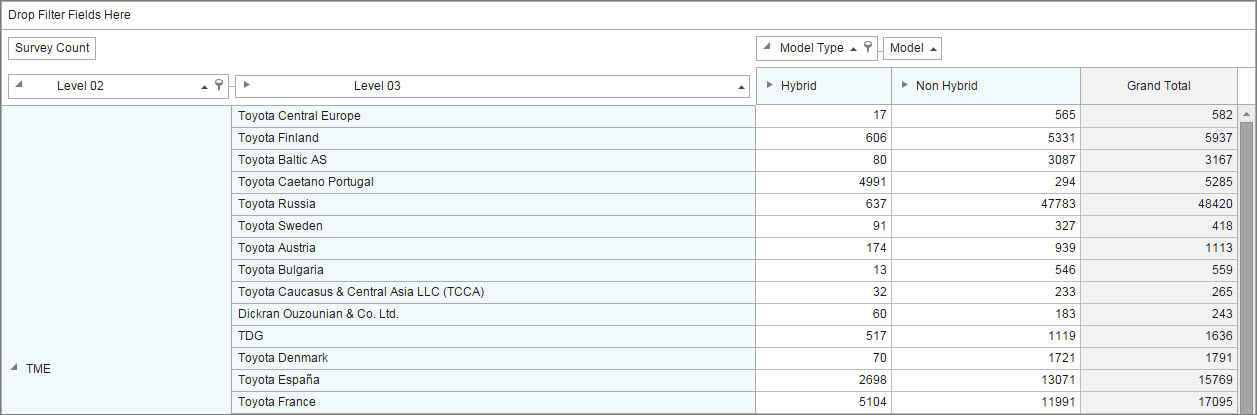Select the Toyota Austria row header
This screenshot has height=415, width=1257.
tap(494, 248)
